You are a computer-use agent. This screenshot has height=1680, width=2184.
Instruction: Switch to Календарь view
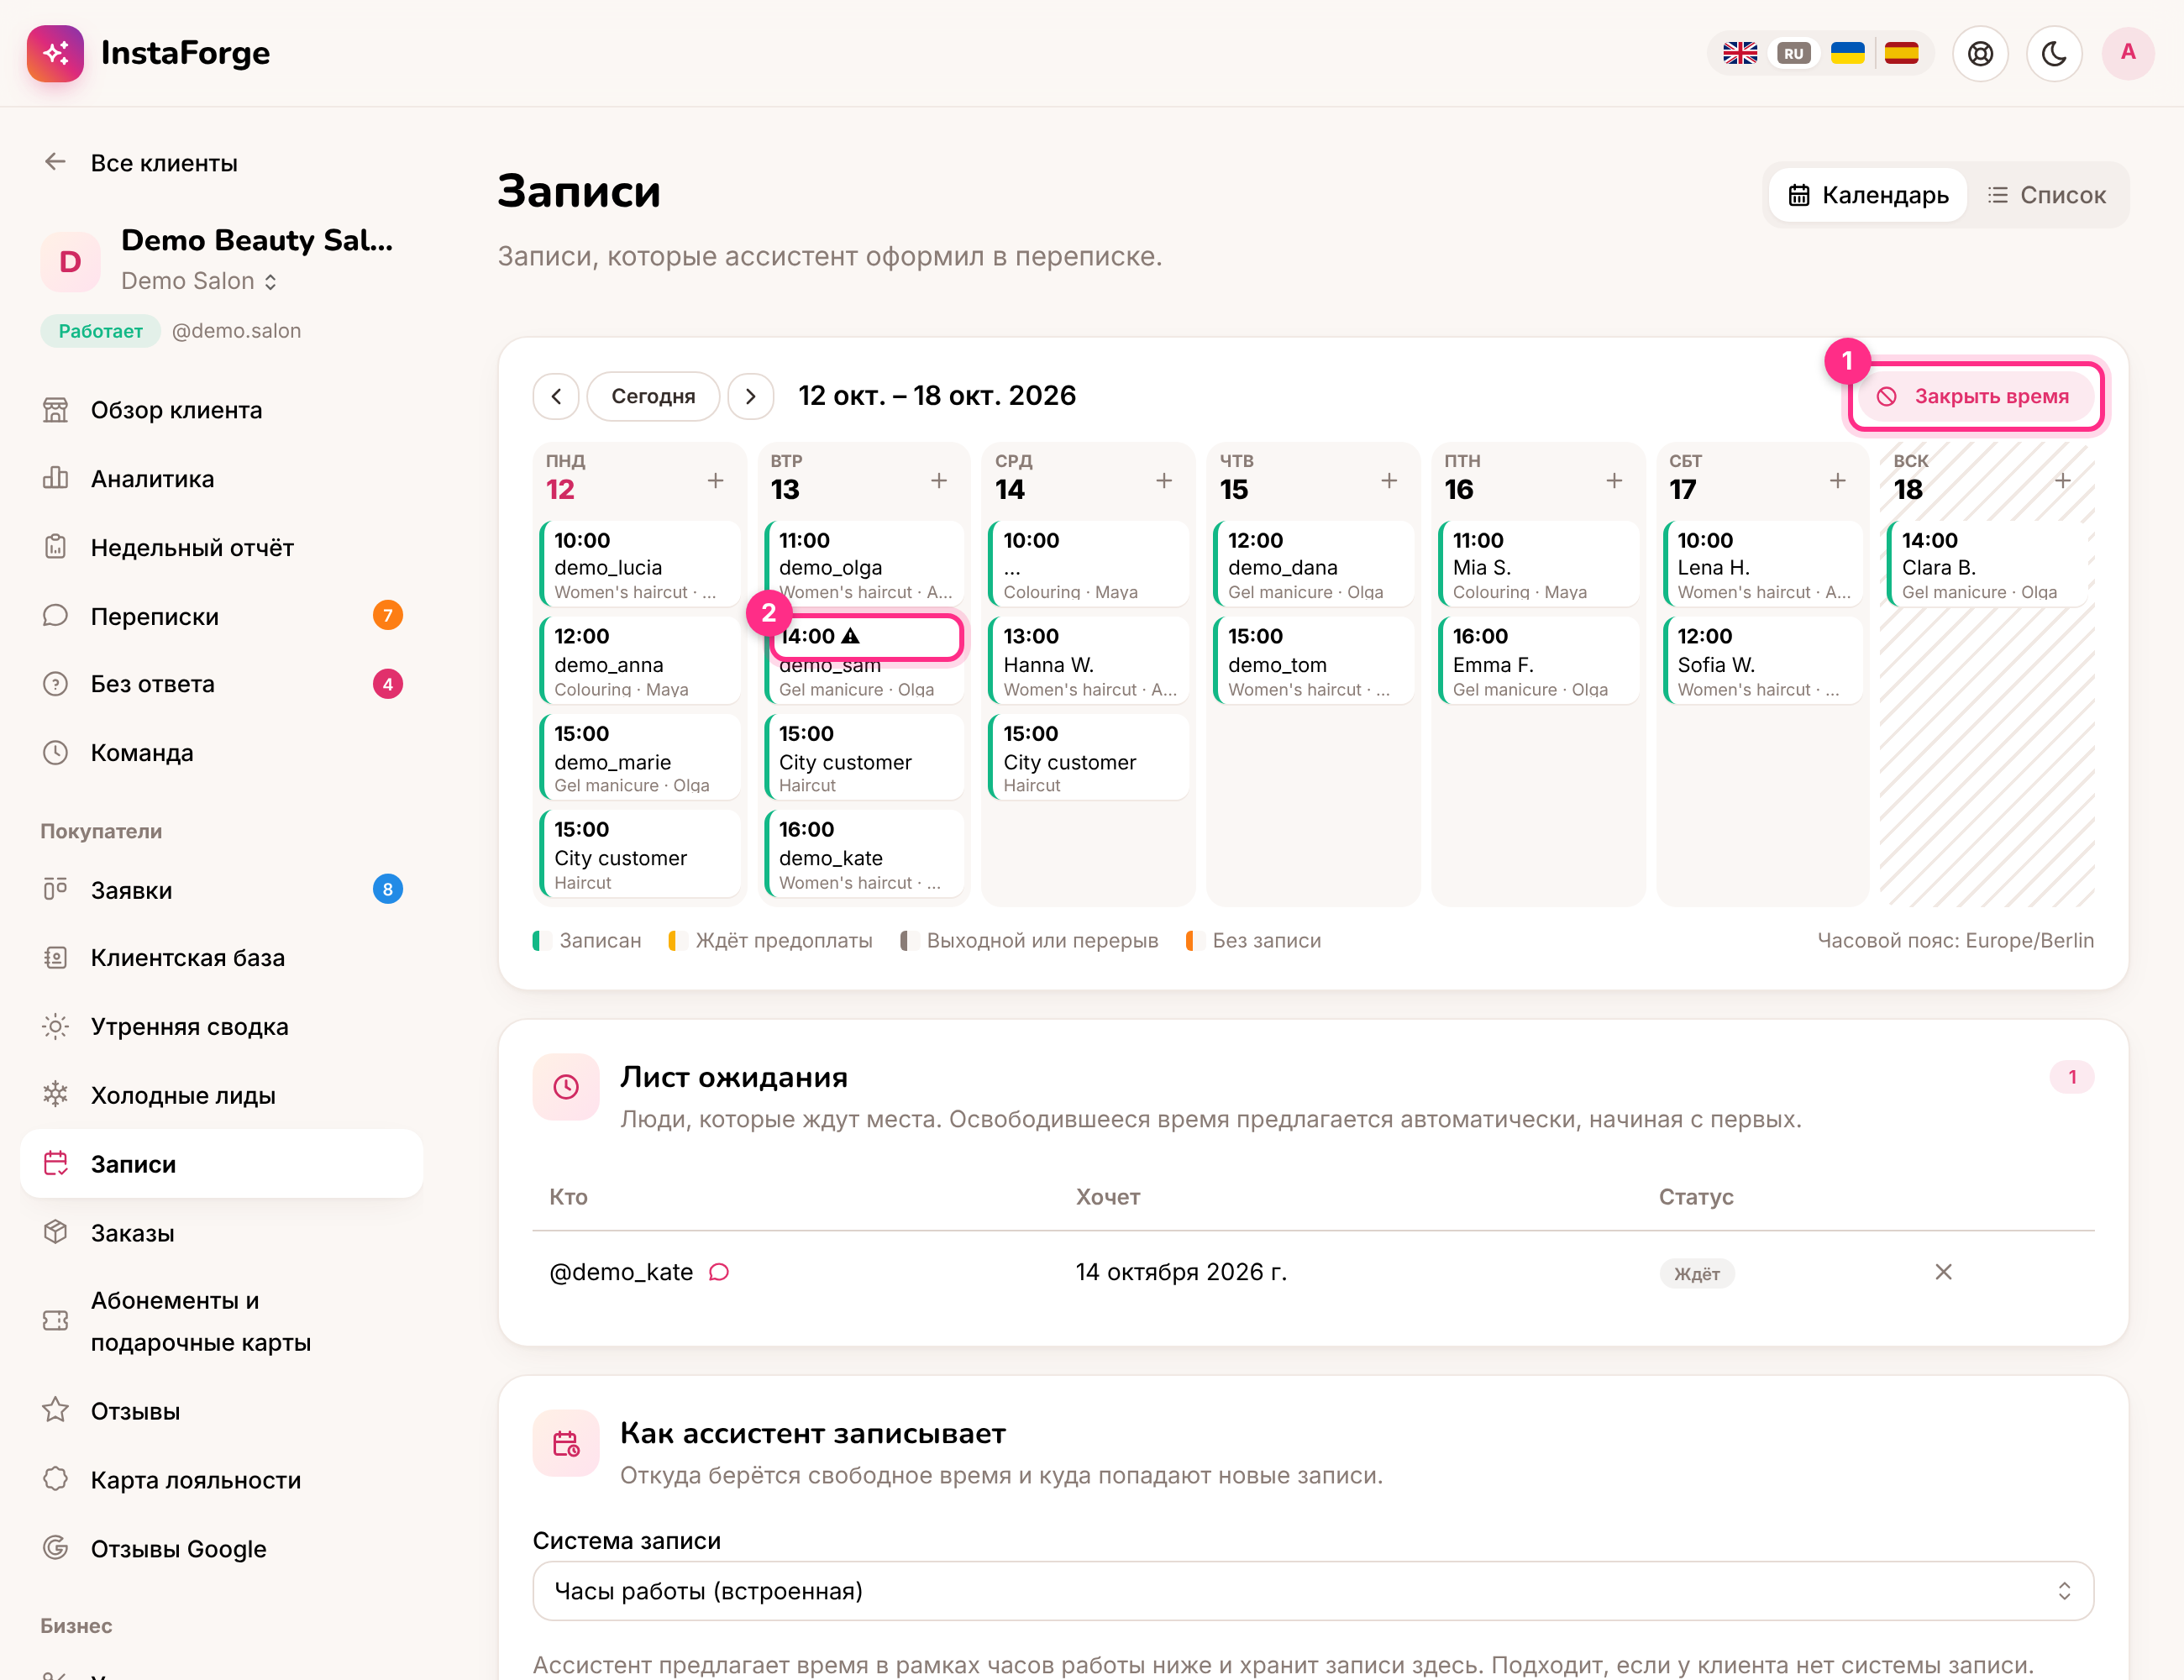click(1867, 195)
